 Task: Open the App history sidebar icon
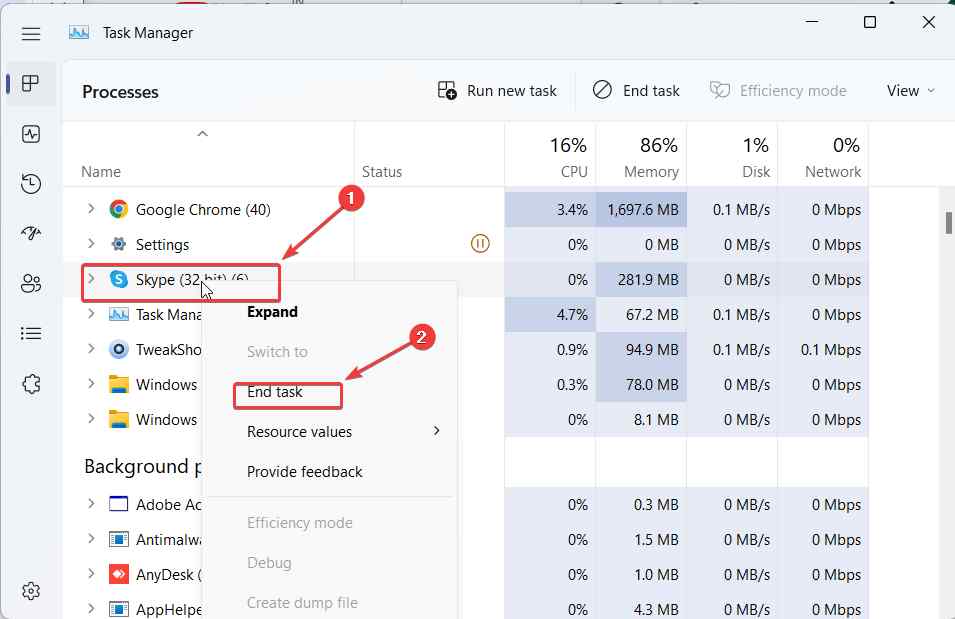click(30, 183)
